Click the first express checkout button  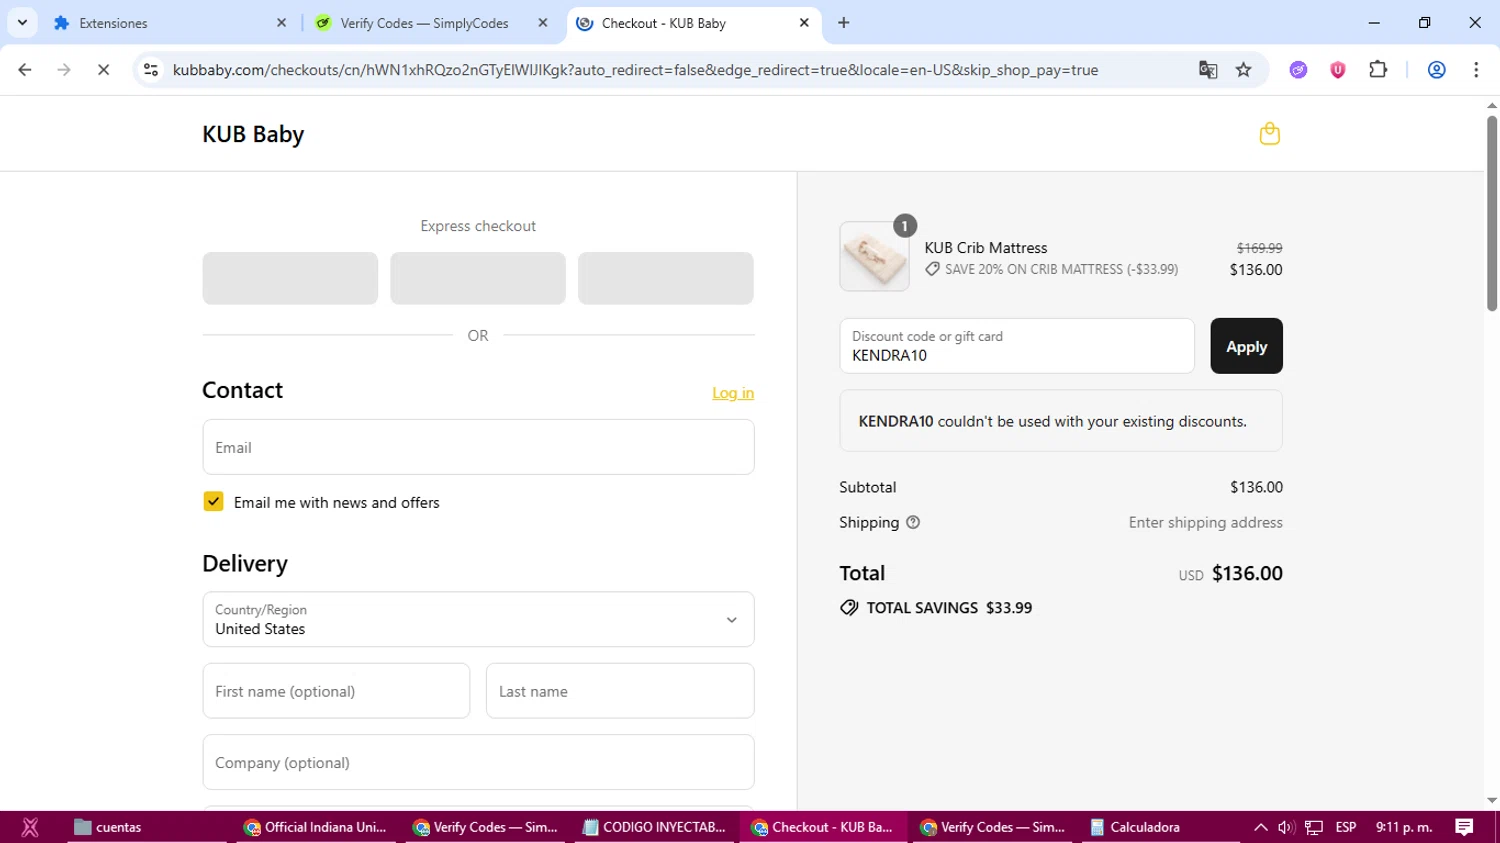(290, 278)
